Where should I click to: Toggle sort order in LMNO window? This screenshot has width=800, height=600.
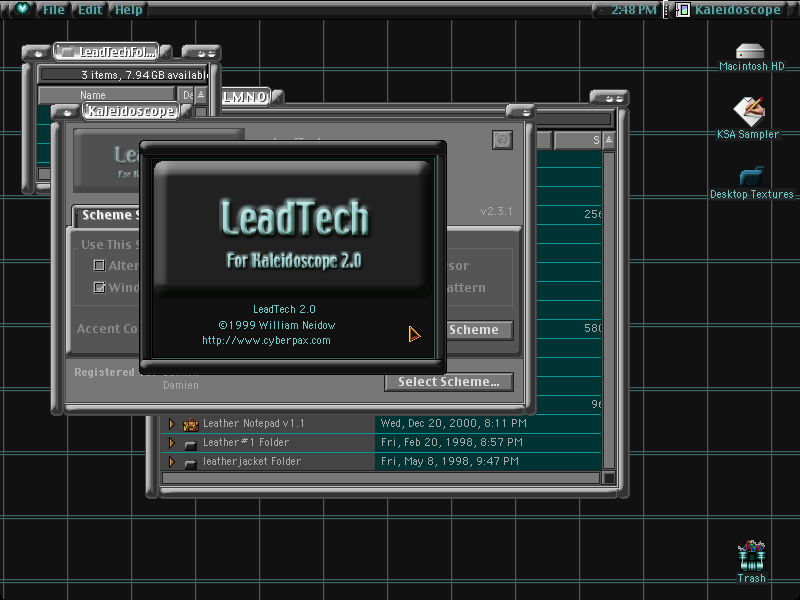[608, 140]
